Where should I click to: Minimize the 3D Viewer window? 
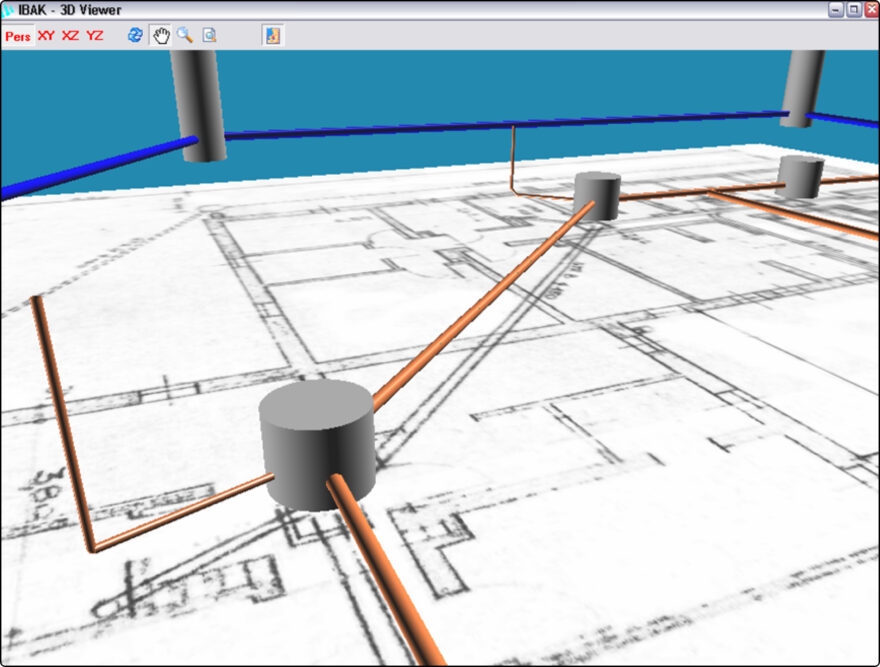[x=836, y=9]
